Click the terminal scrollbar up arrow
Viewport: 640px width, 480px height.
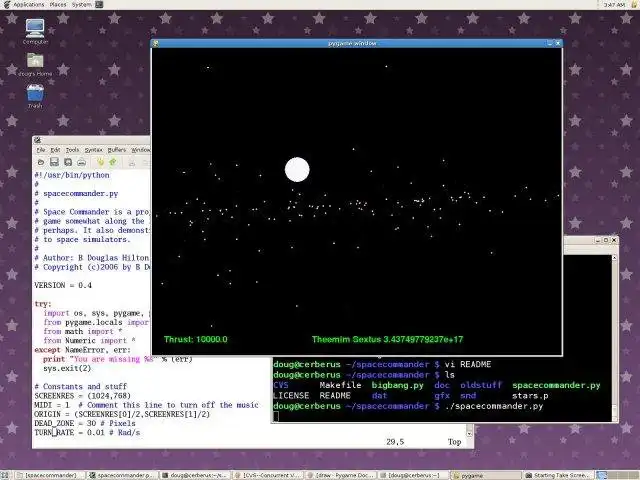[614, 258]
